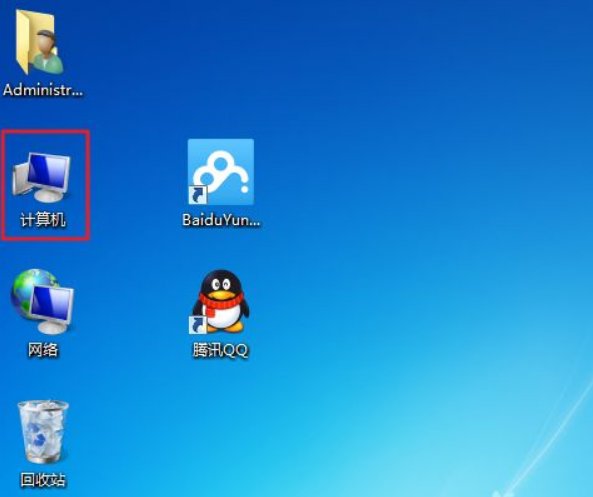Click the 'Administr...' label text
The width and height of the screenshot is (593, 497).
[43, 90]
